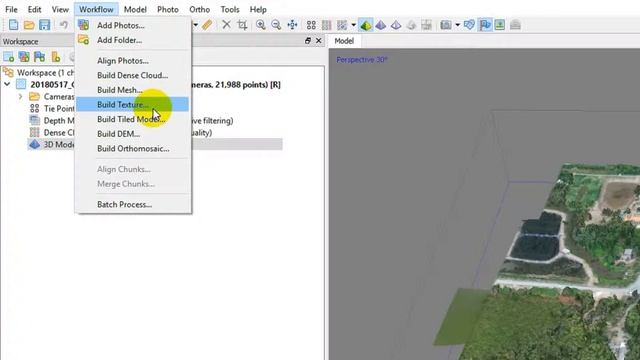
Task: Click Add Photos icon in Workspace toolbar
Action: 24,57
